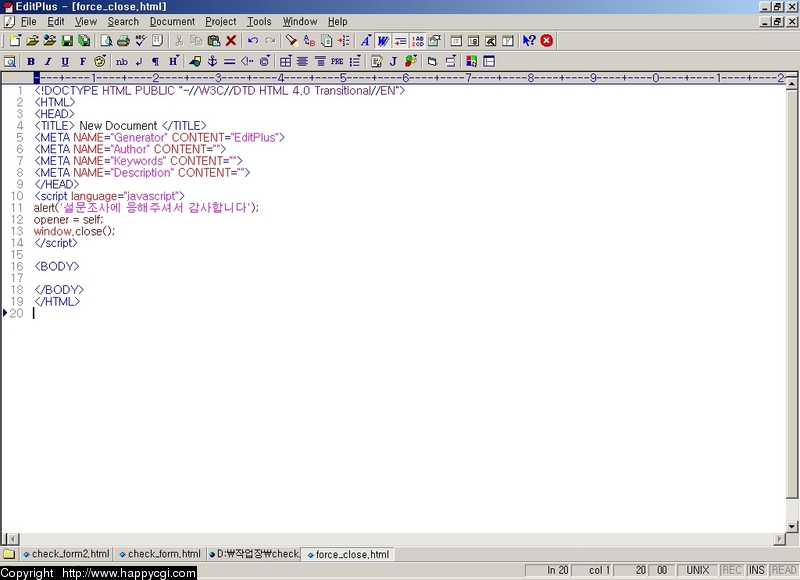The width and height of the screenshot is (800, 580).
Task: Click the INS indicator in status bar
Action: pyautogui.click(x=756, y=570)
